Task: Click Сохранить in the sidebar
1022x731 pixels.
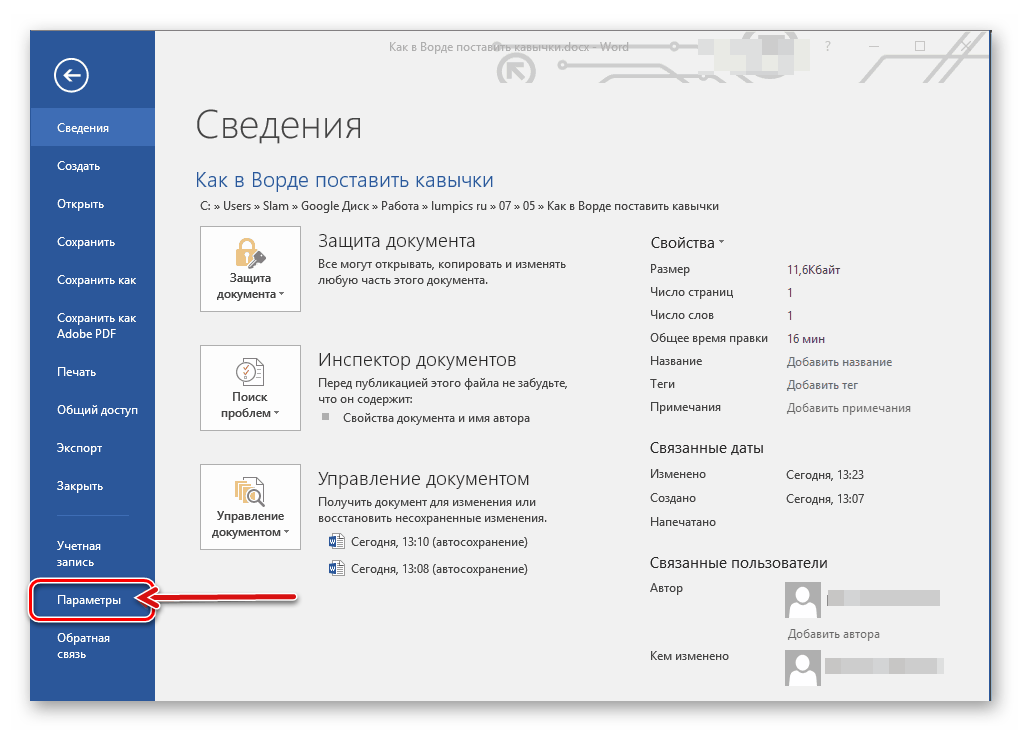Action: (93, 242)
